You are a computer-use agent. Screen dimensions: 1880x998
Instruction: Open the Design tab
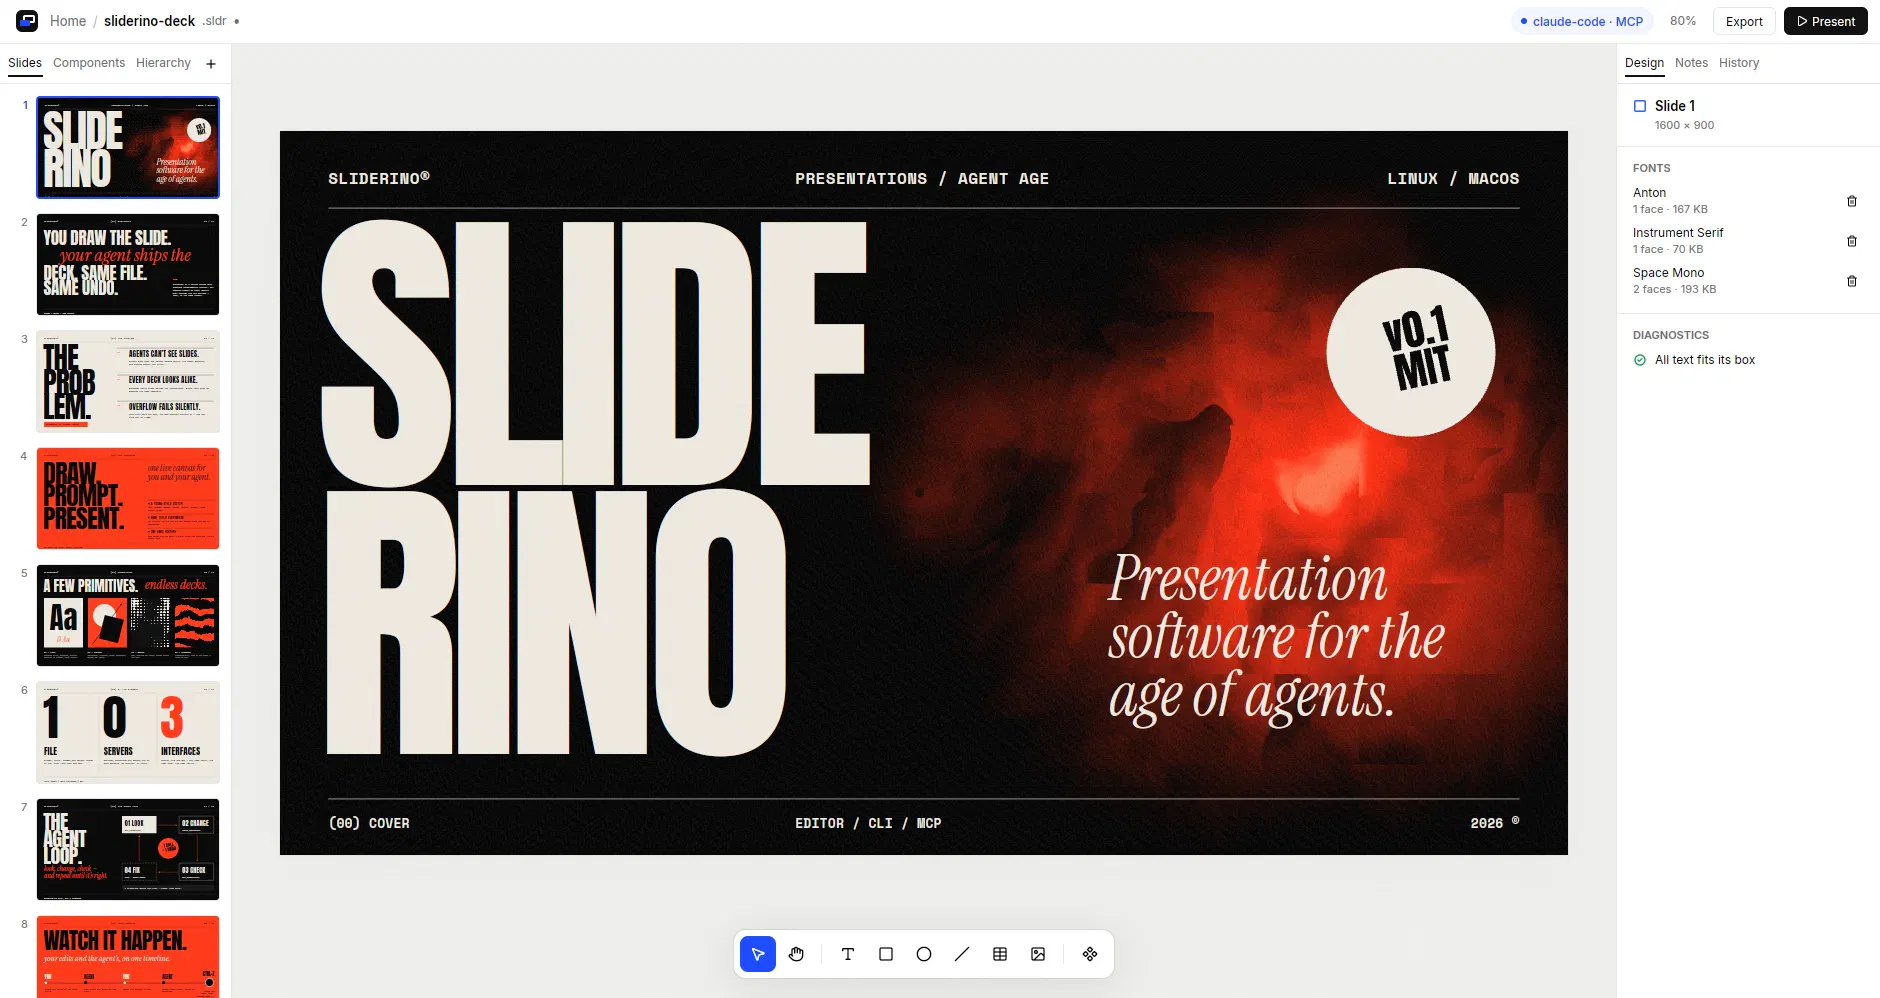(x=1644, y=63)
